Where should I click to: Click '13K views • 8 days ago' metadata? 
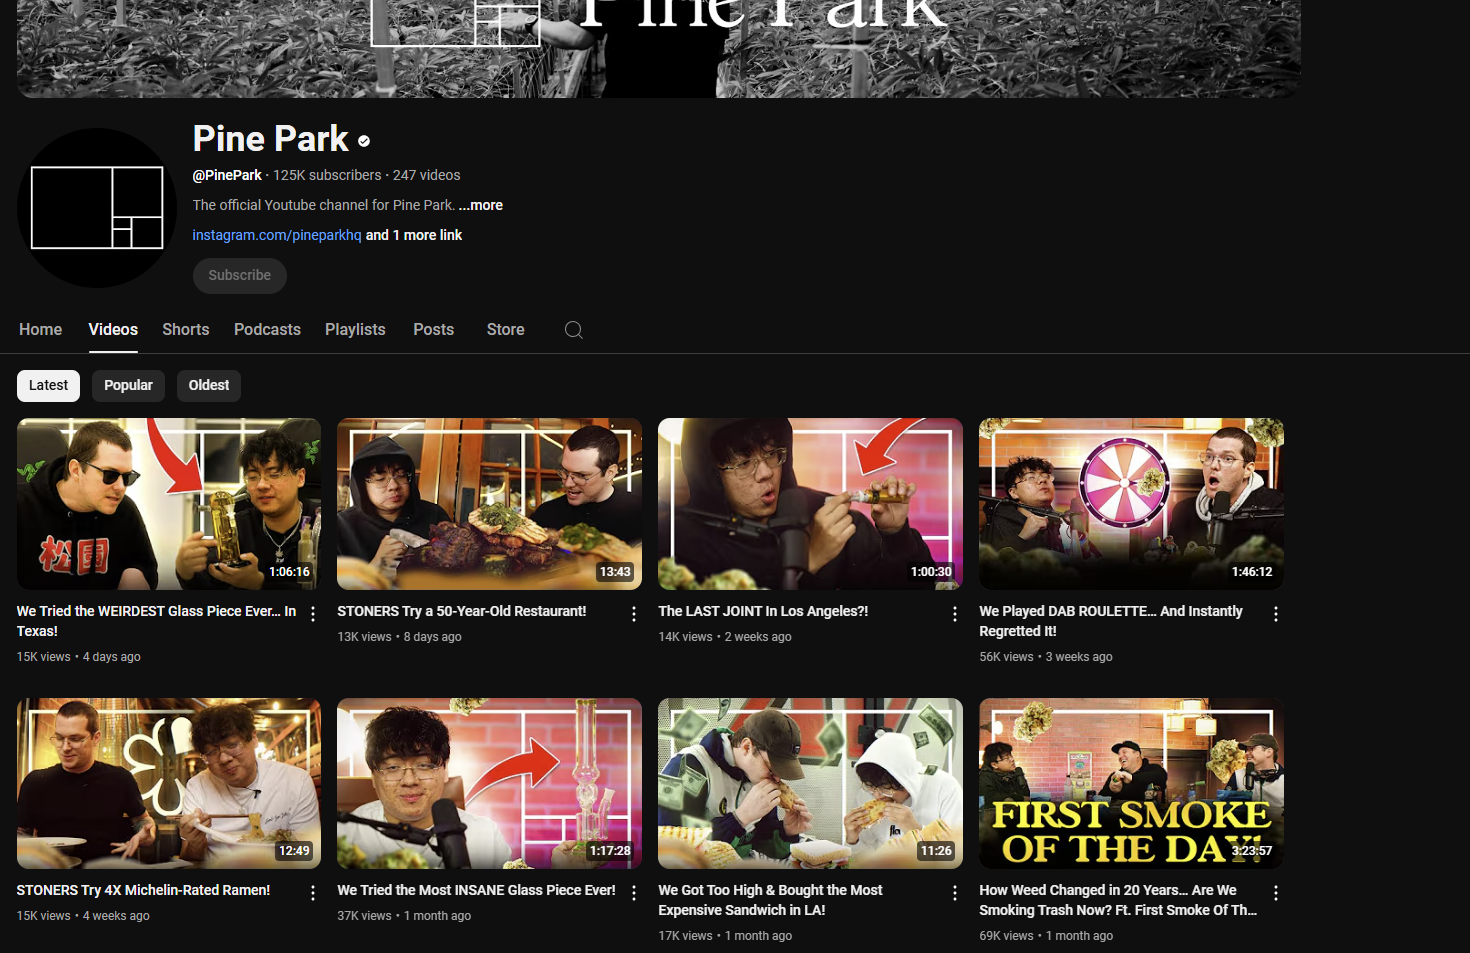pos(400,637)
